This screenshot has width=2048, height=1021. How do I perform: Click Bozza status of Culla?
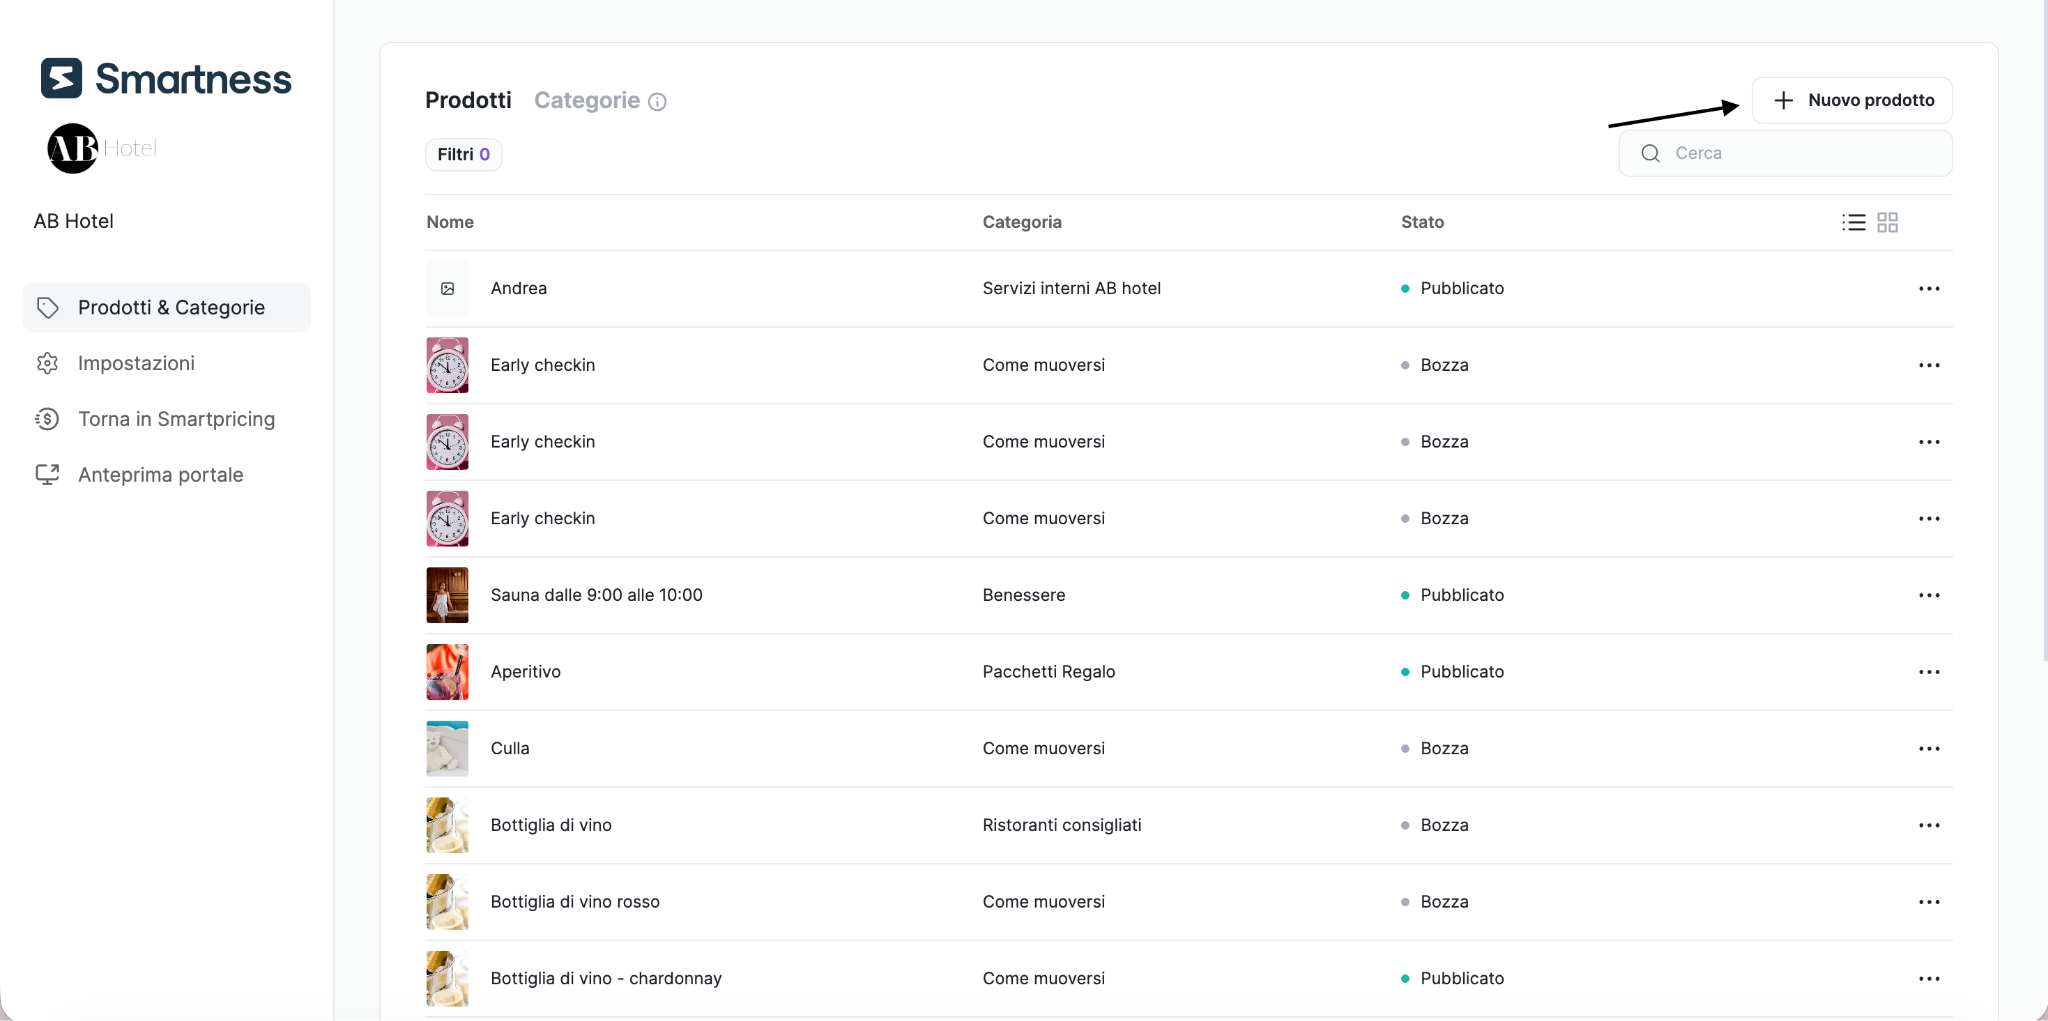(x=1435, y=748)
